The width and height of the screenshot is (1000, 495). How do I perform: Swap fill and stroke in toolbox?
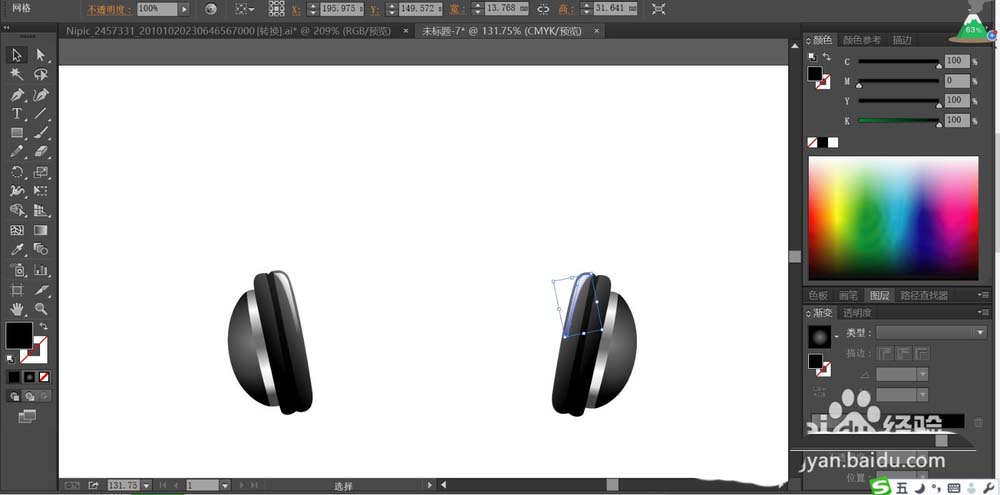point(43,326)
